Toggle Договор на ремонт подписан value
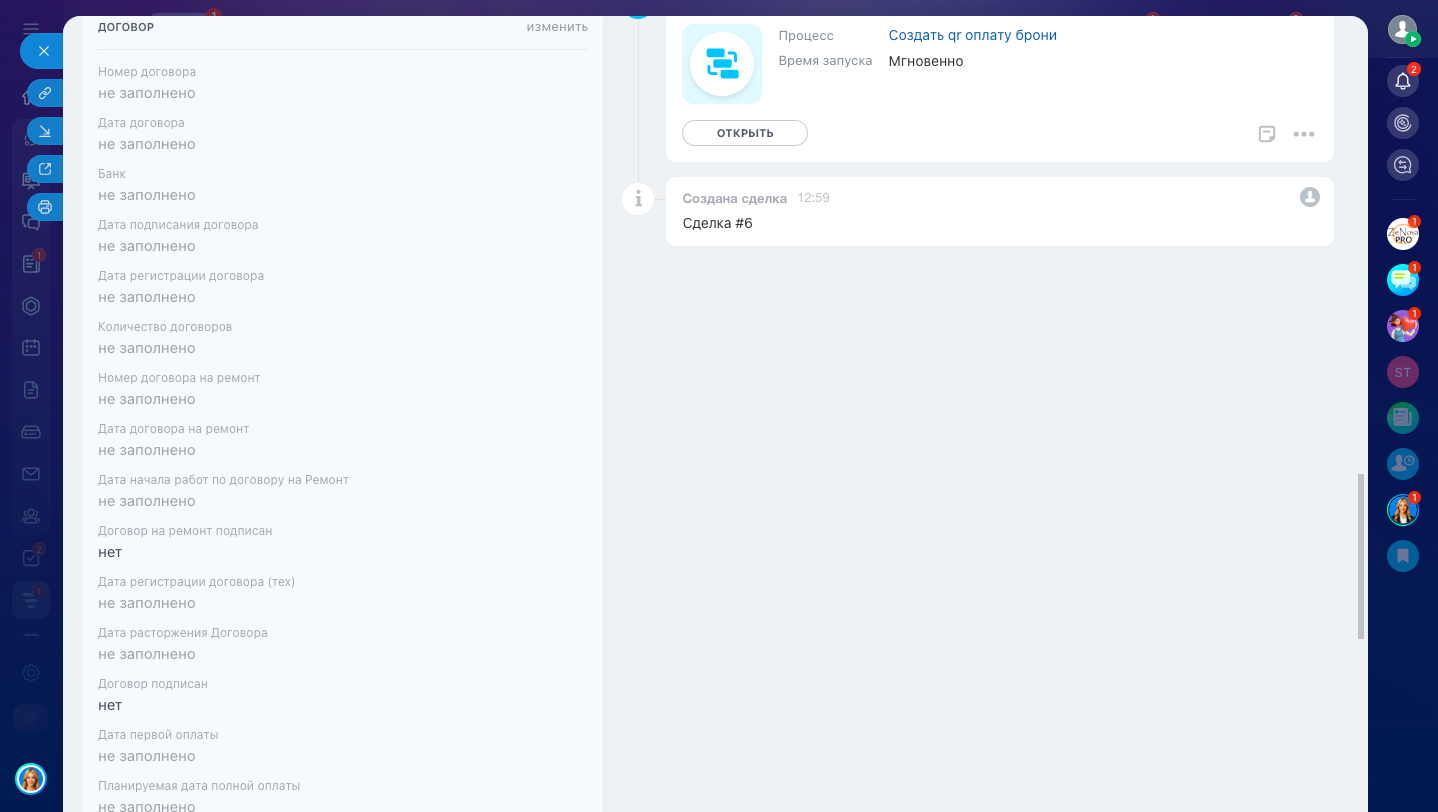1438x812 pixels. pos(110,552)
